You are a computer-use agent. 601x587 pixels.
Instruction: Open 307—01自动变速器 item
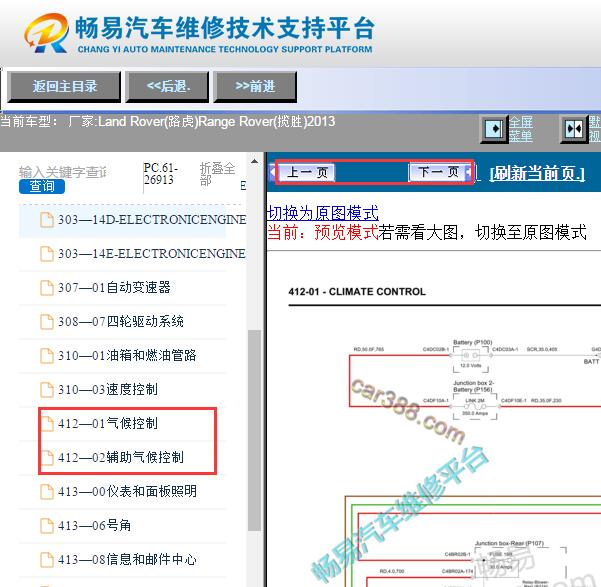tap(114, 287)
